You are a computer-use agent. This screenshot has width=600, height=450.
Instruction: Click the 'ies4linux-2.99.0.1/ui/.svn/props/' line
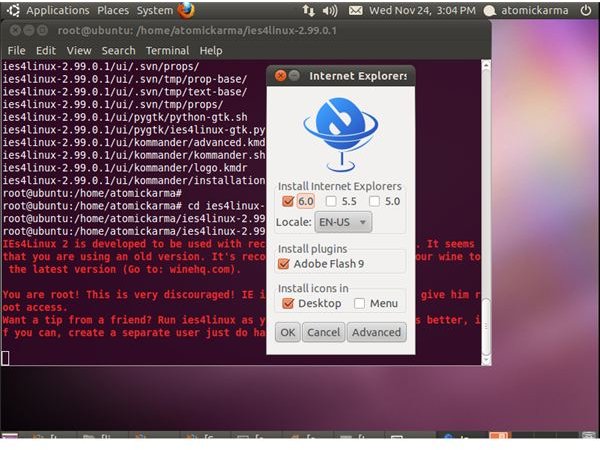(x=101, y=67)
